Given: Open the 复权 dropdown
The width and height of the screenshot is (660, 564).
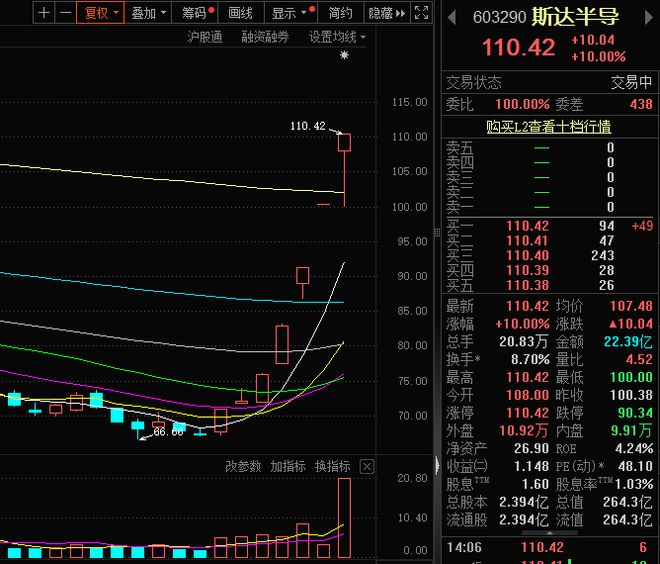Looking at the screenshot, I should (x=101, y=13).
